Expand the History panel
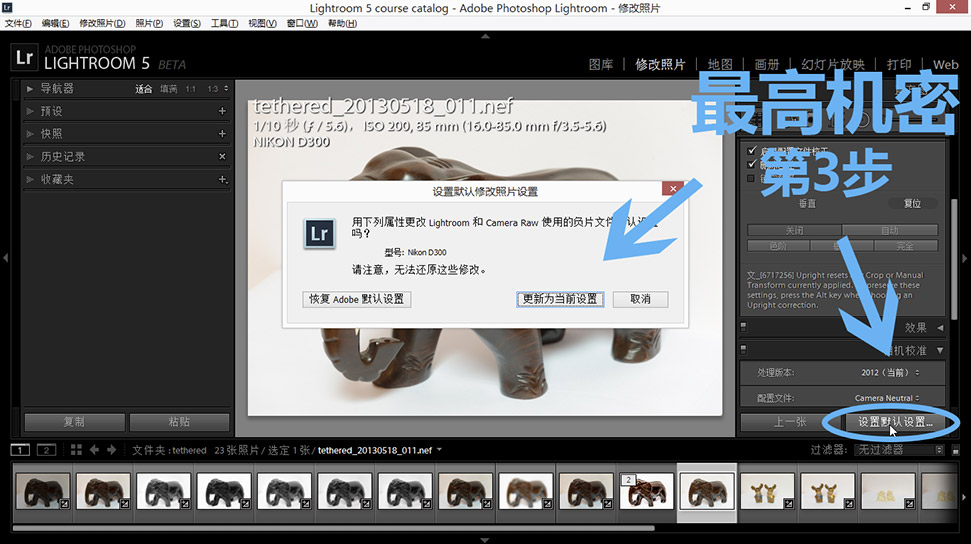Image resolution: width=971 pixels, height=544 pixels. 29,157
